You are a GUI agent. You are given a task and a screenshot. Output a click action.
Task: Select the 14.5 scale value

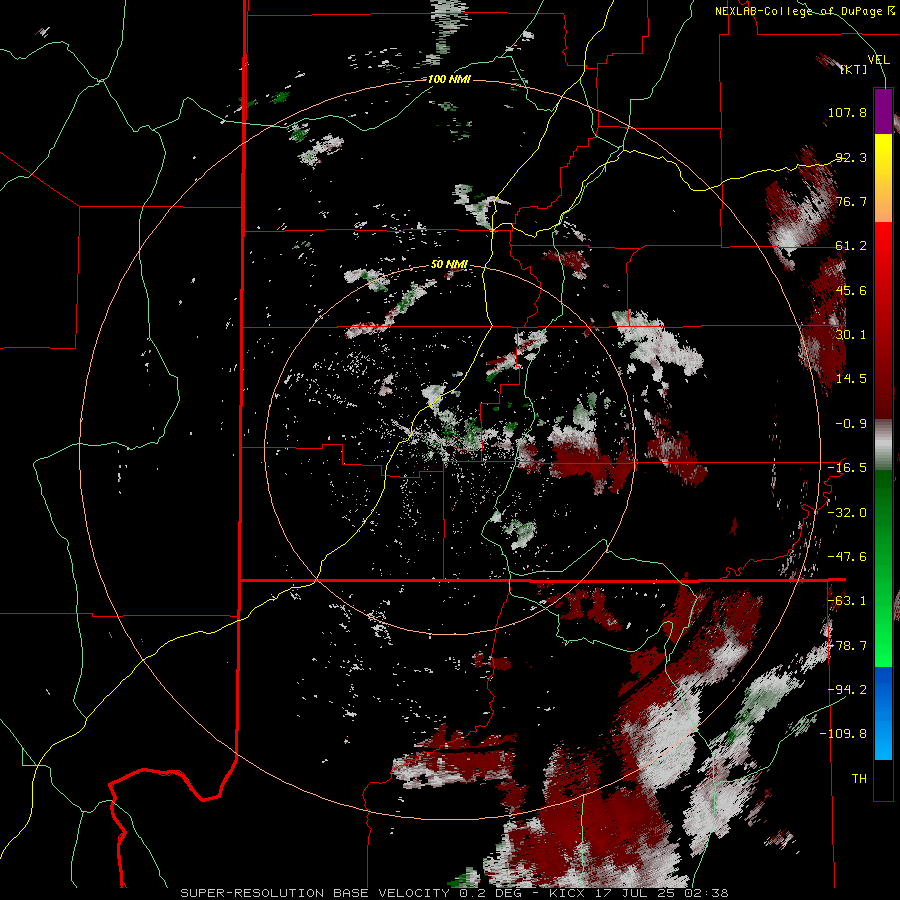pyautogui.click(x=851, y=379)
